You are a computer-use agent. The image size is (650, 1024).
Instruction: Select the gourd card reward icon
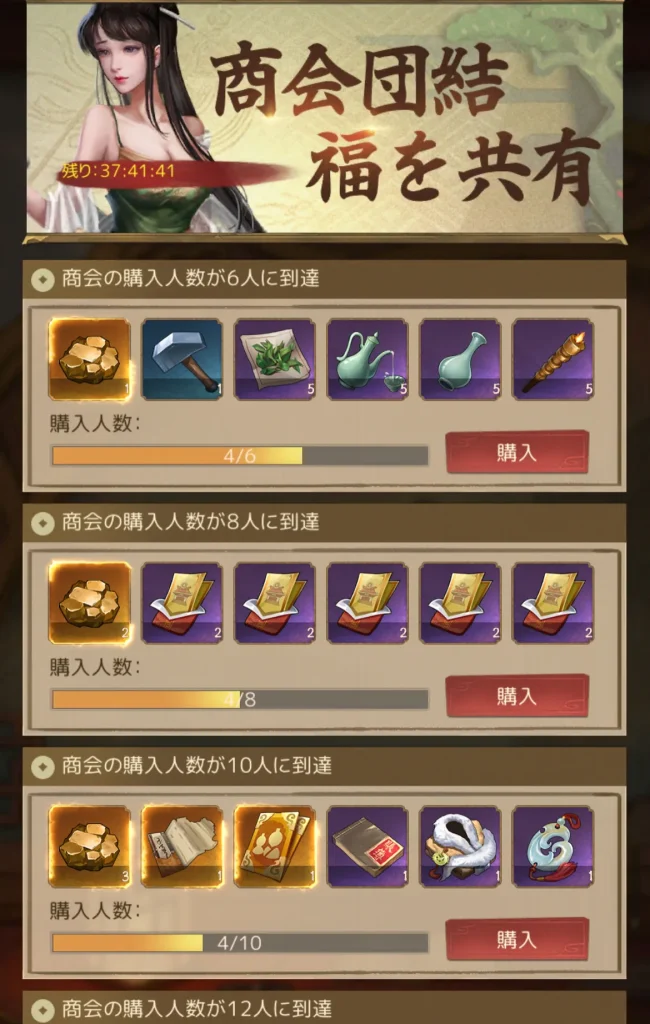pyautogui.click(x=275, y=846)
